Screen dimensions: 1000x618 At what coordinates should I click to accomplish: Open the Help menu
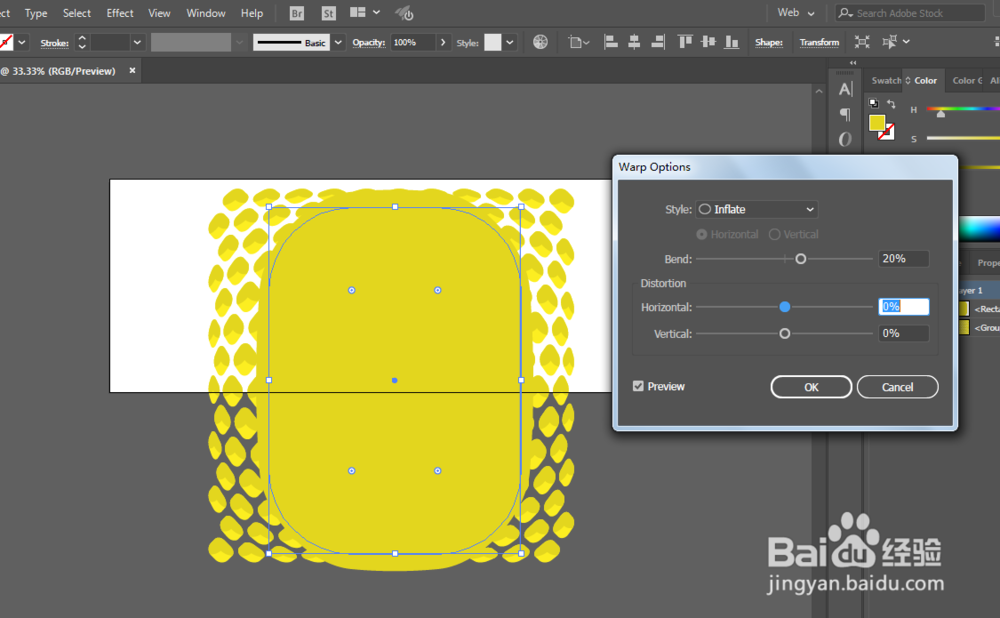[252, 13]
